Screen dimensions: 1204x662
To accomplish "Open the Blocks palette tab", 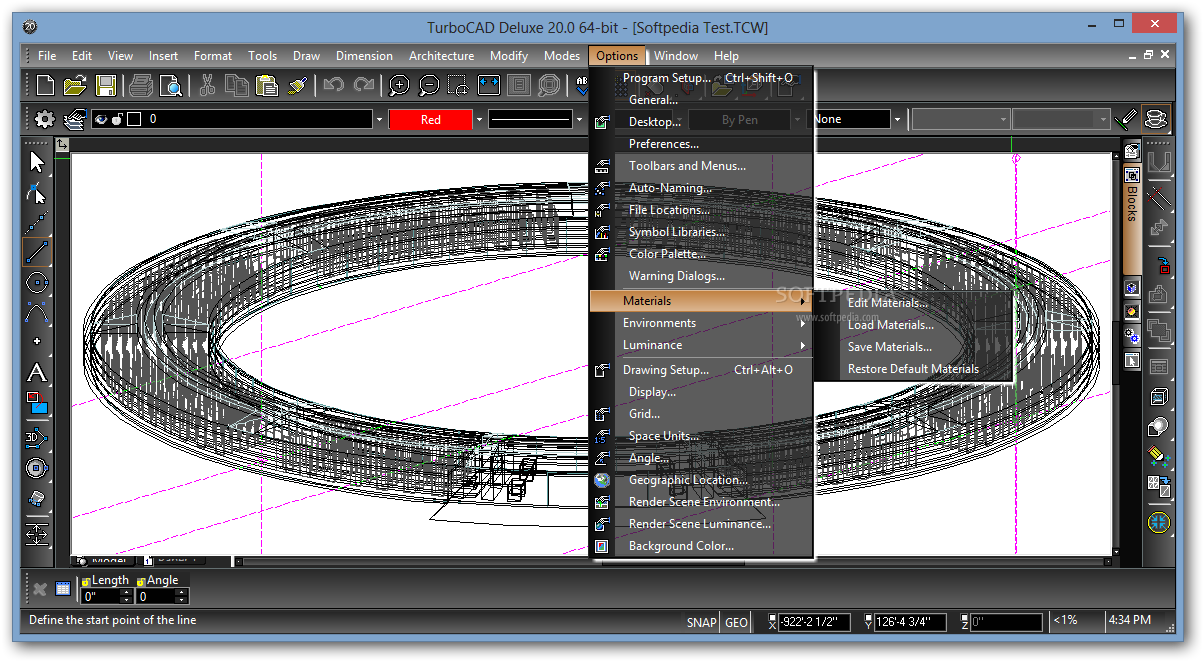I will [x=1132, y=217].
